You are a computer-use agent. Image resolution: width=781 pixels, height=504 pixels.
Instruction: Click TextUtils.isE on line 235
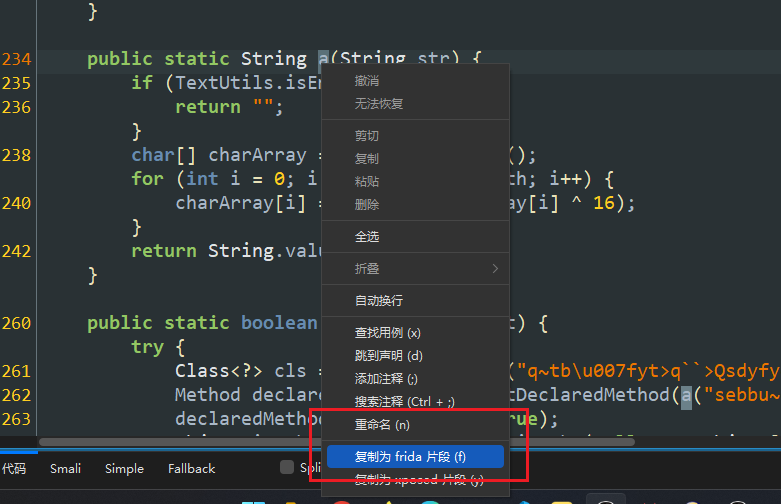[x=248, y=83]
